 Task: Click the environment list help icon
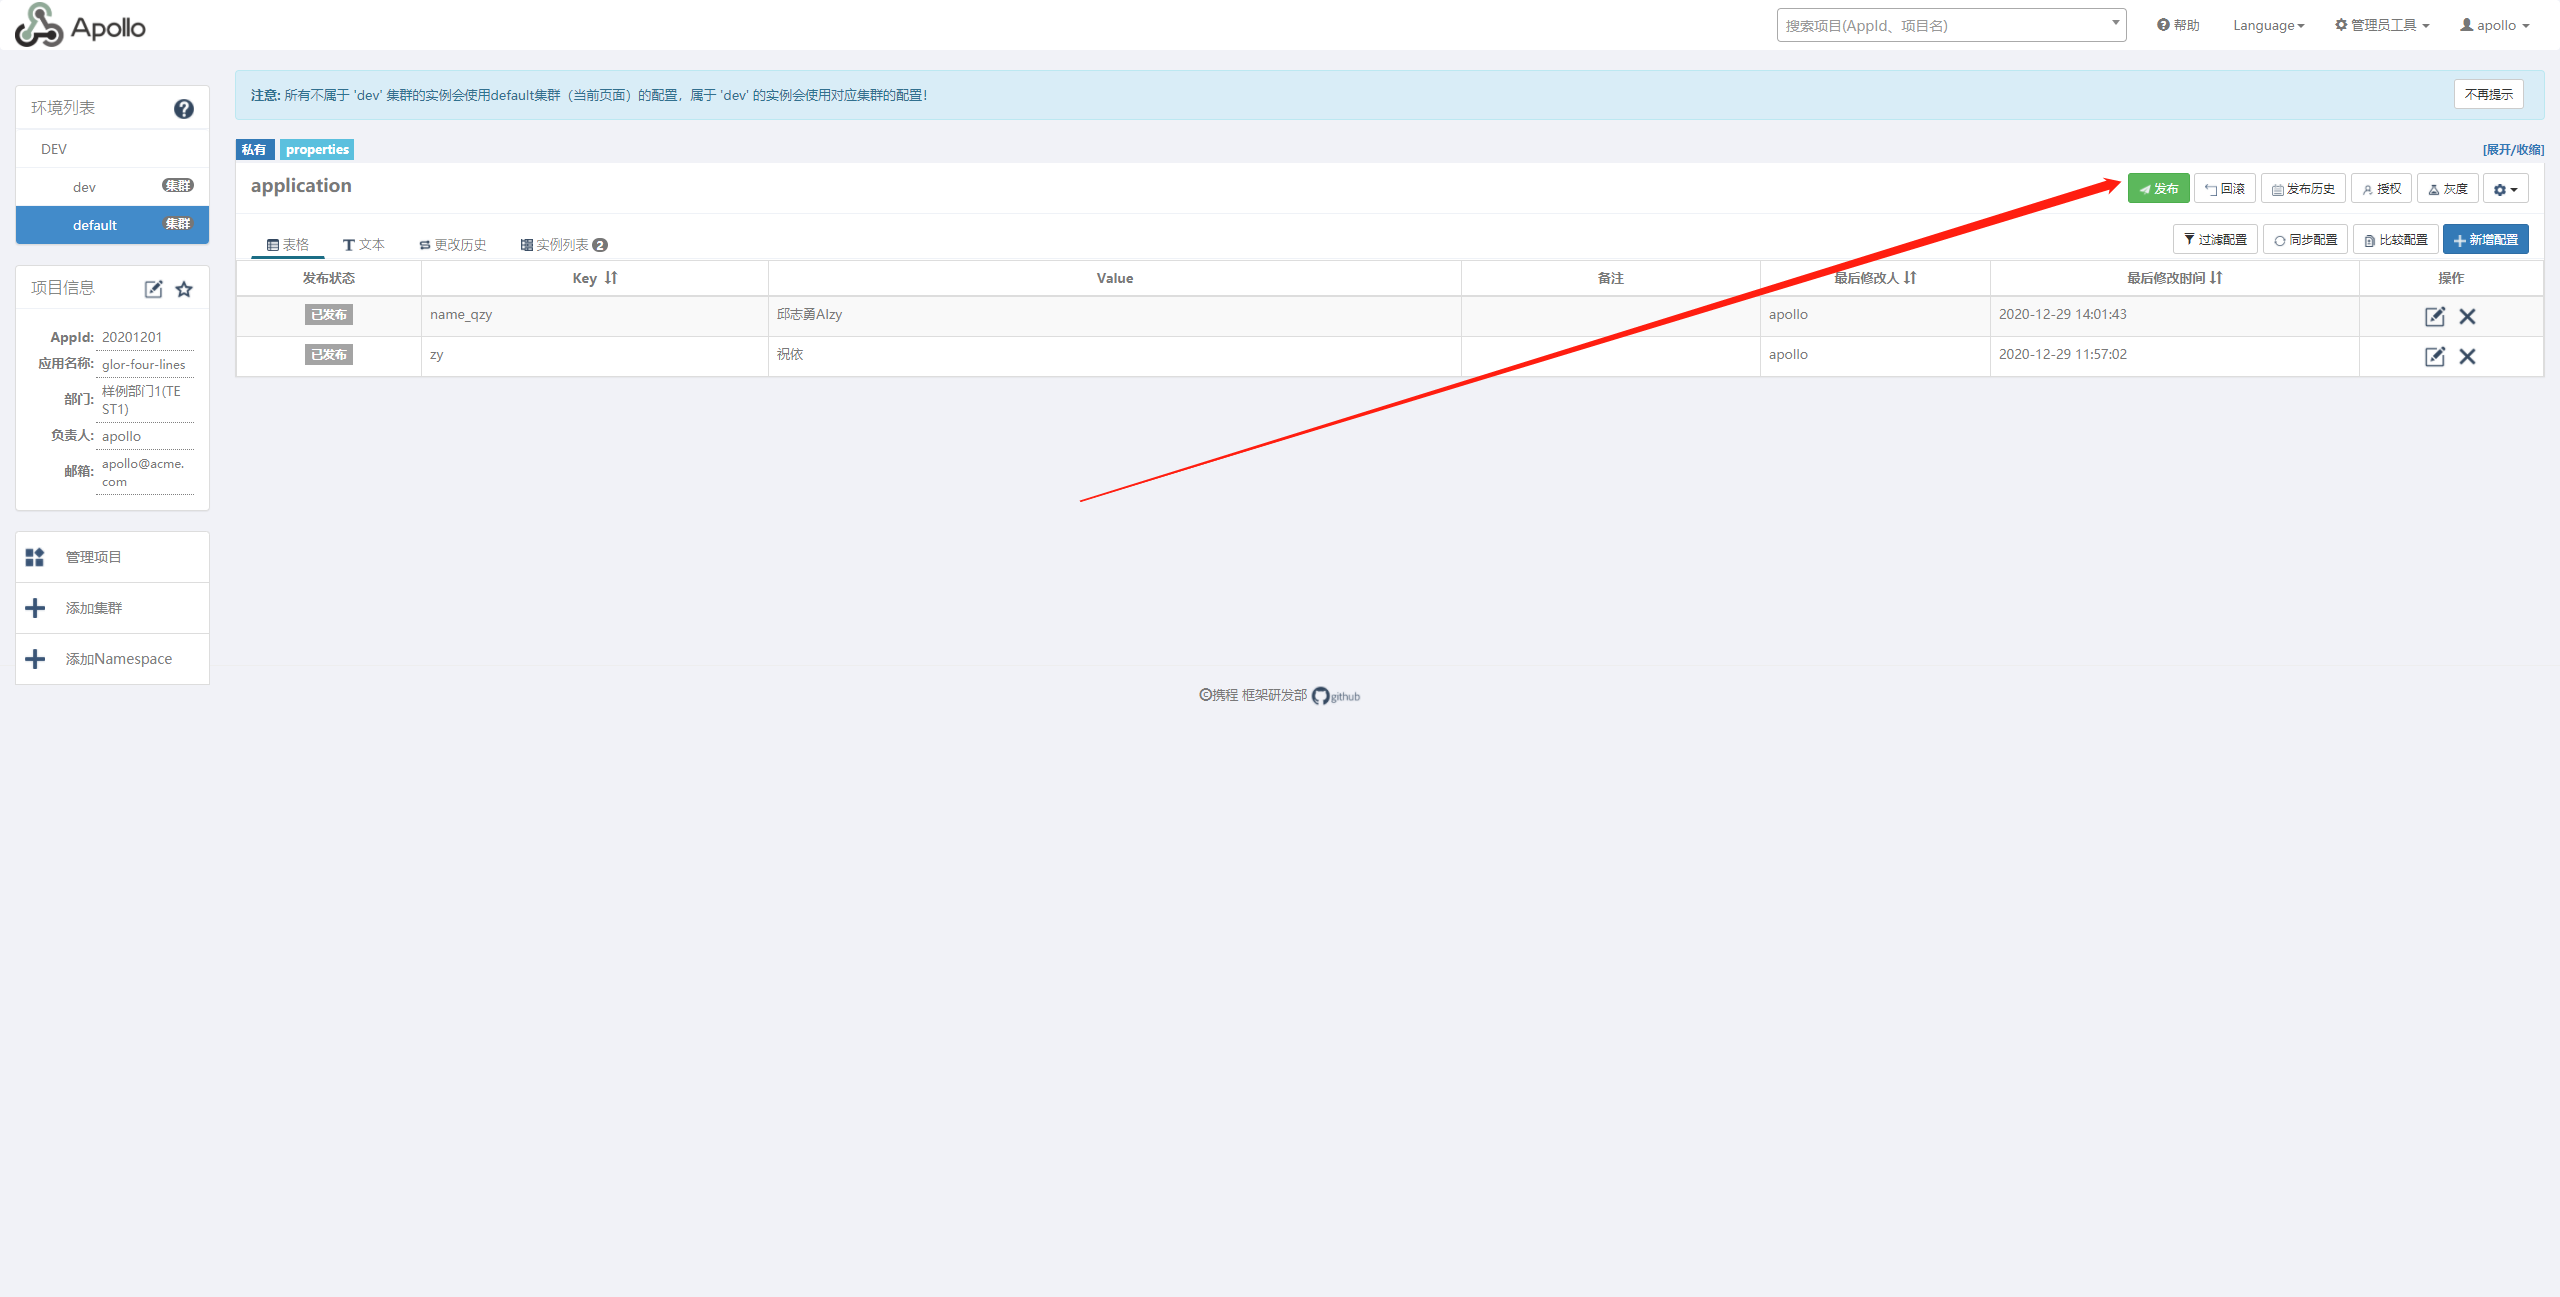pyautogui.click(x=183, y=109)
